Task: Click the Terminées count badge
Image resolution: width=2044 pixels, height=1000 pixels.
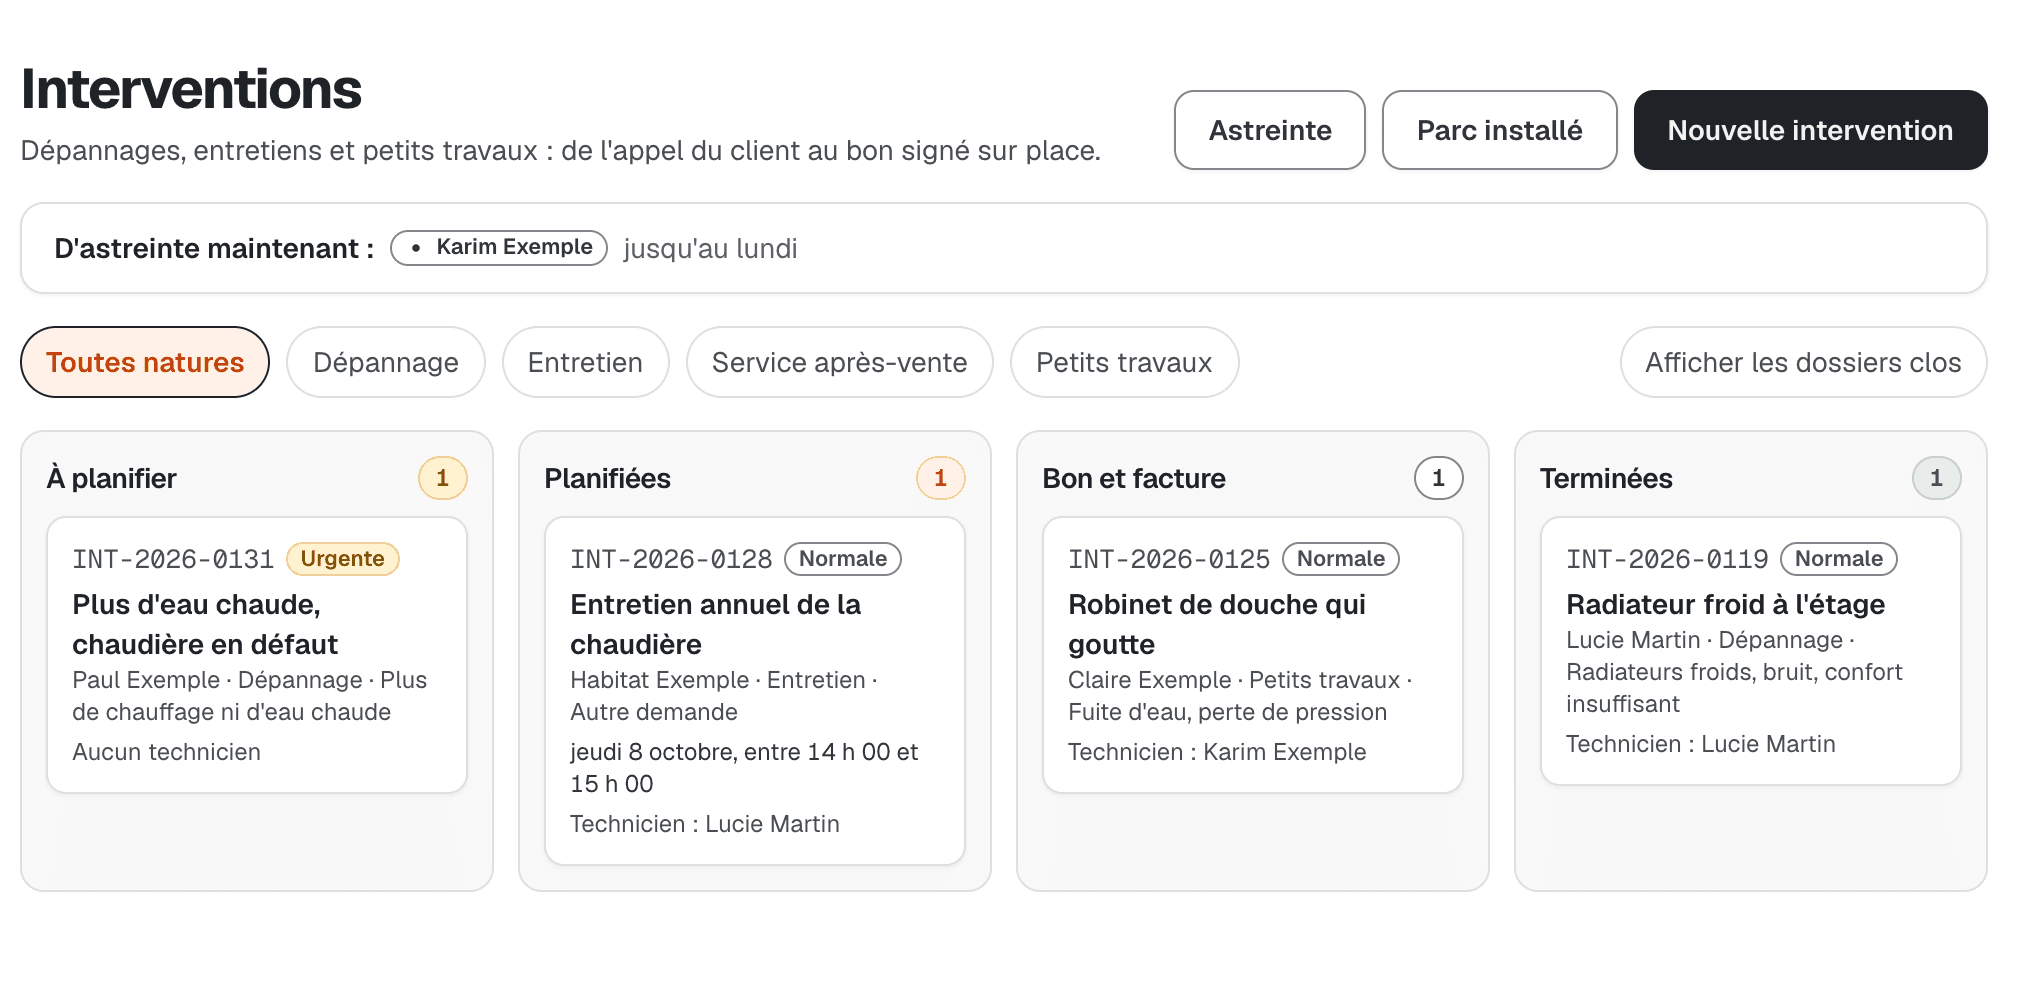Action: (x=1936, y=478)
